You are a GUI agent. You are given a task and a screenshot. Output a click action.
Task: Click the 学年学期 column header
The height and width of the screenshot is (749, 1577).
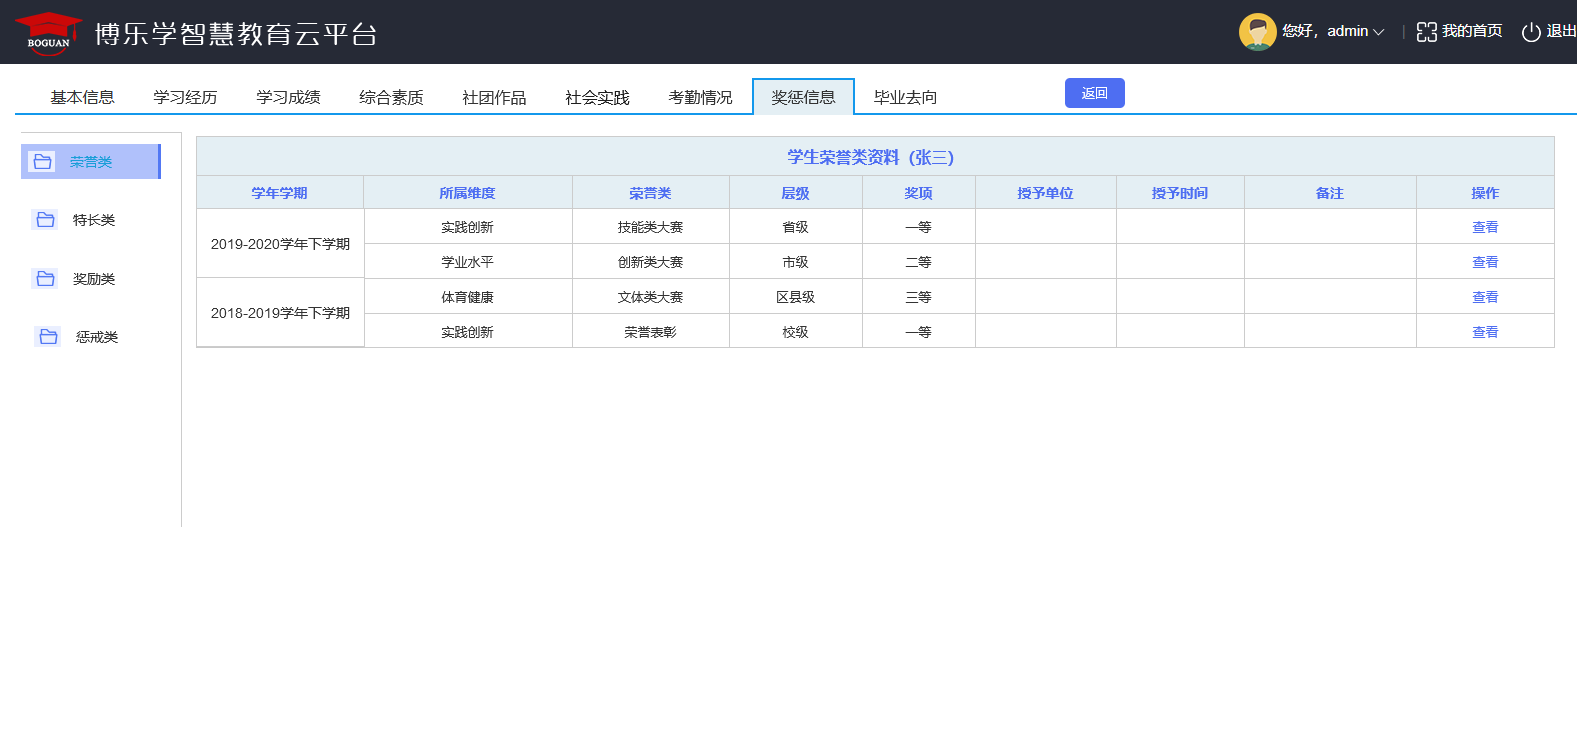(280, 193)
